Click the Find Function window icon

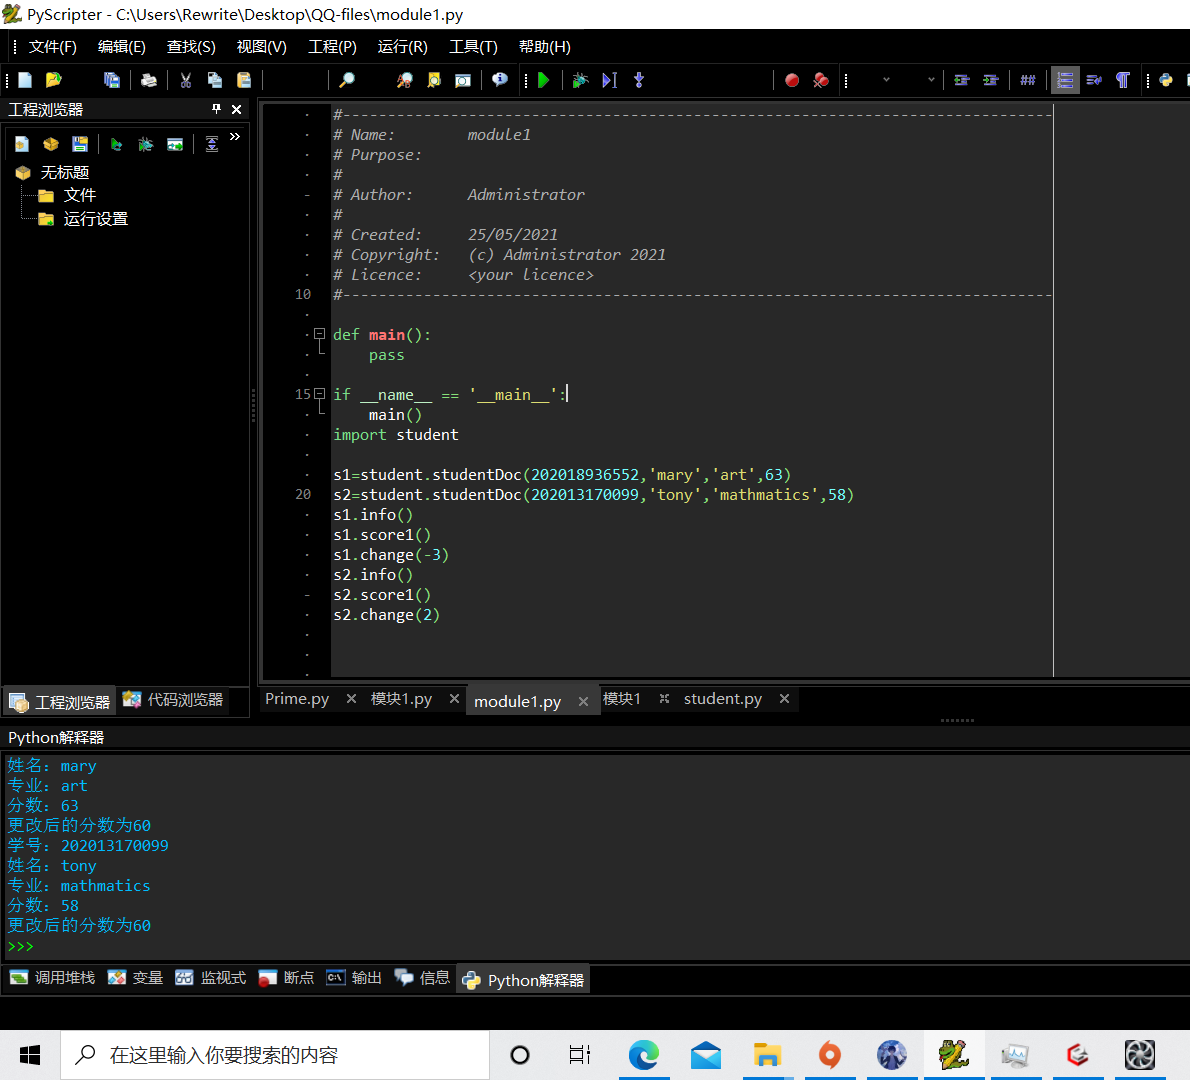coord(463,80)
